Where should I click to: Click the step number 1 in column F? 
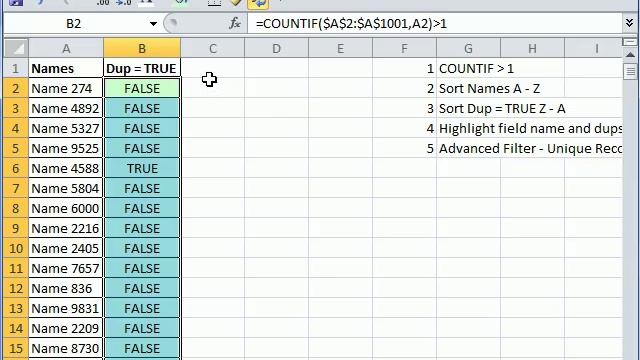pos(404,69)
